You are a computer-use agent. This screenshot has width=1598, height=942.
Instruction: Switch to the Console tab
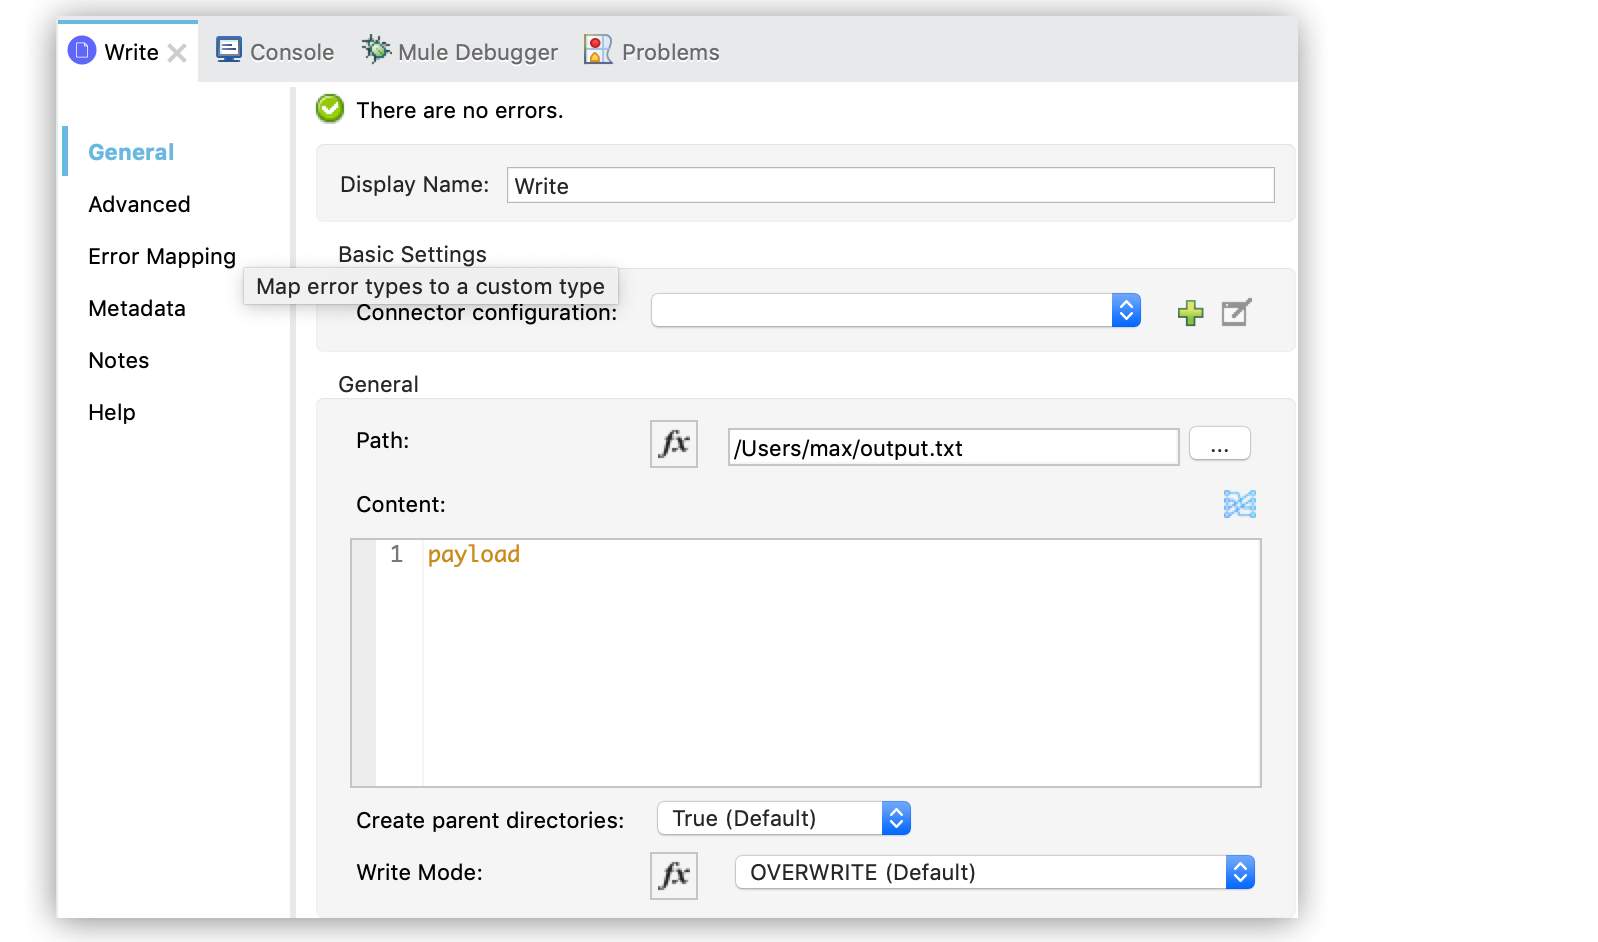click(275, 52)
